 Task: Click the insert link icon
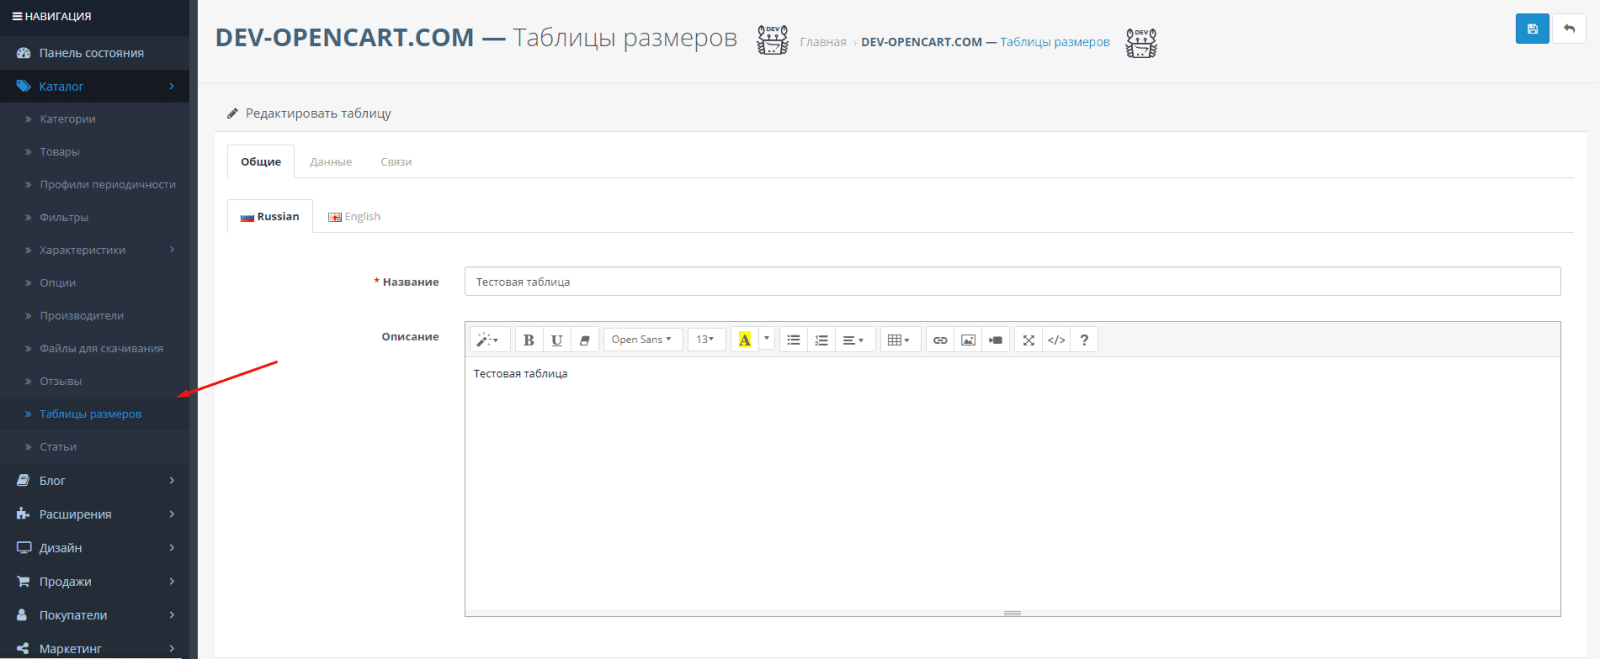[x=940, y=340]
